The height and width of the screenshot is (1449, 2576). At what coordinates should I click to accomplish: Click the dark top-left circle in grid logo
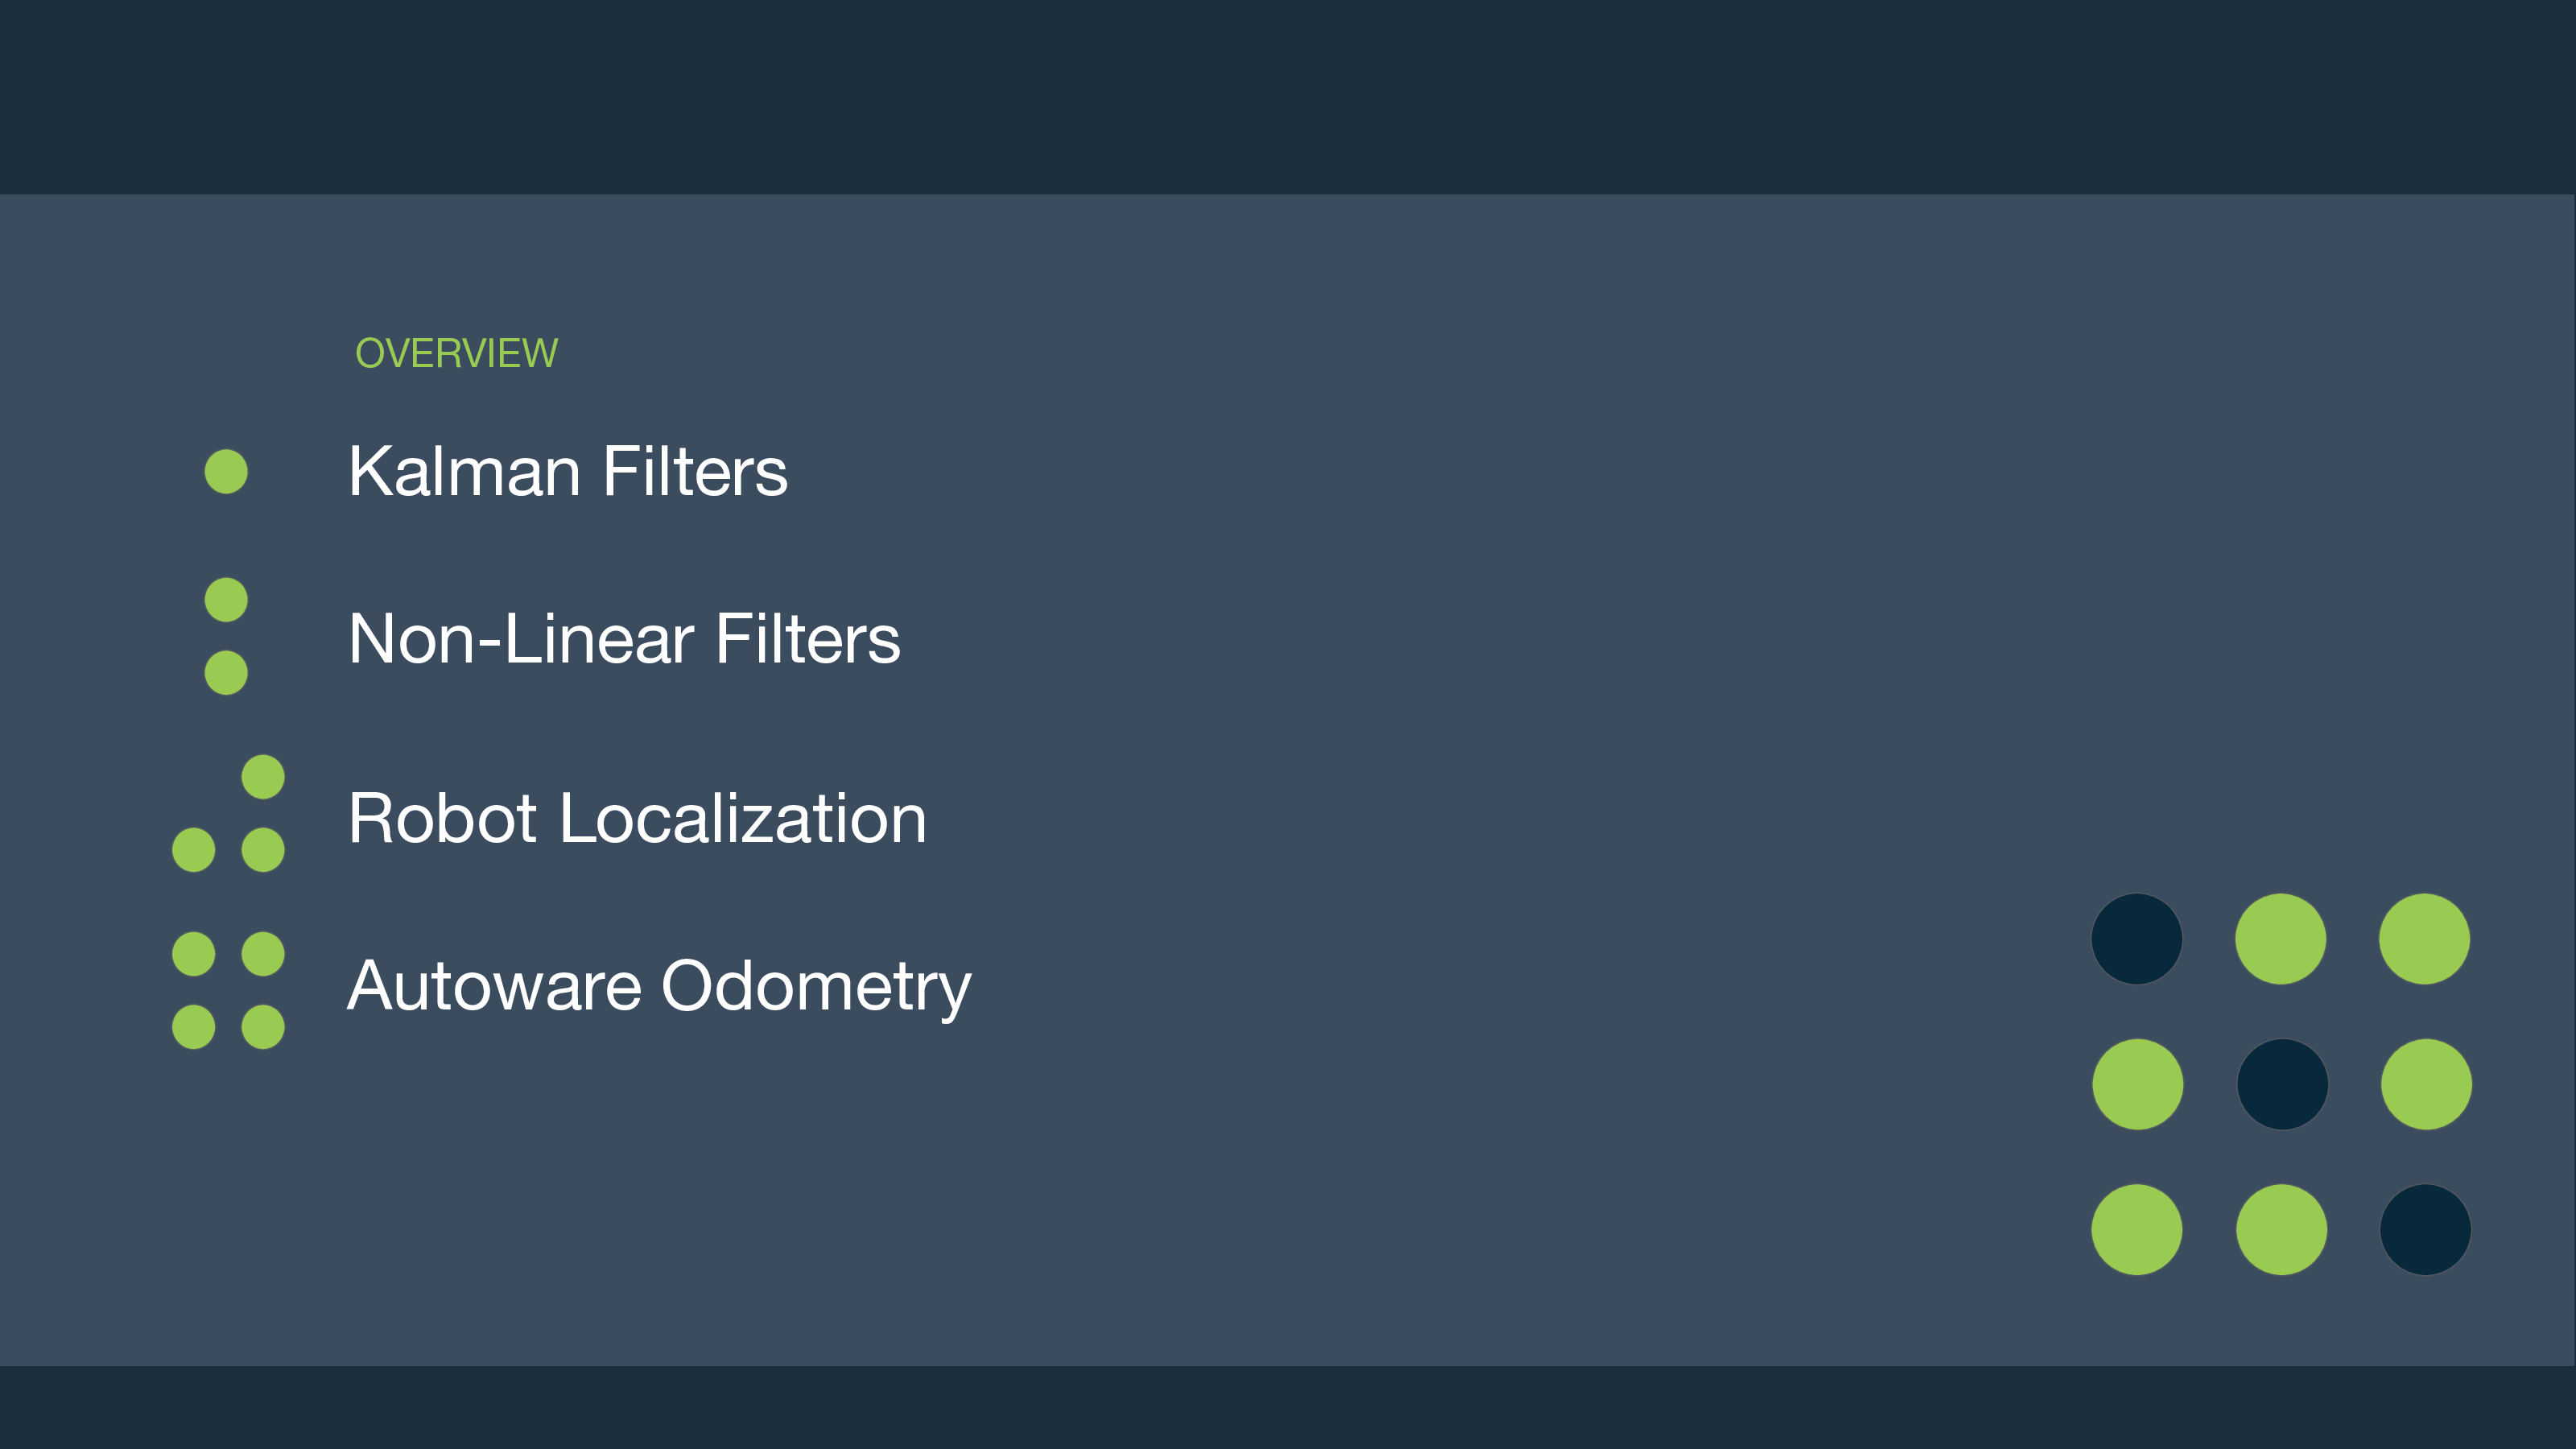point(2137,939)
